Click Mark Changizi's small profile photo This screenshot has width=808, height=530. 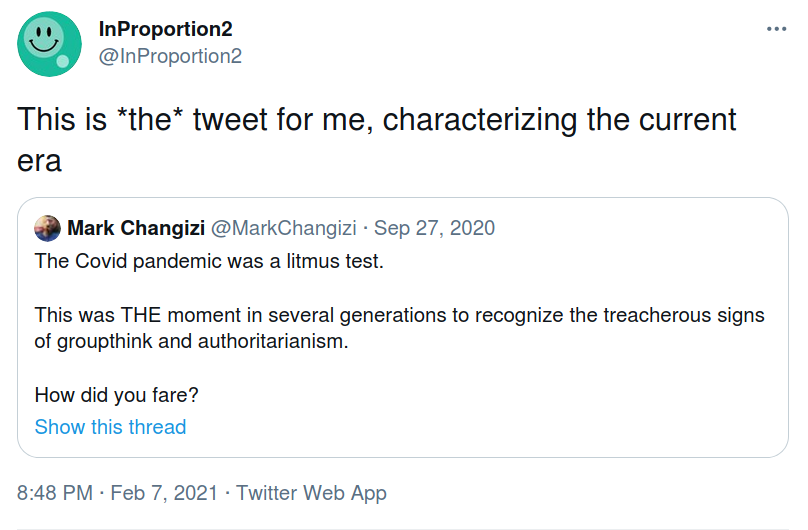(x=47, y=228)
